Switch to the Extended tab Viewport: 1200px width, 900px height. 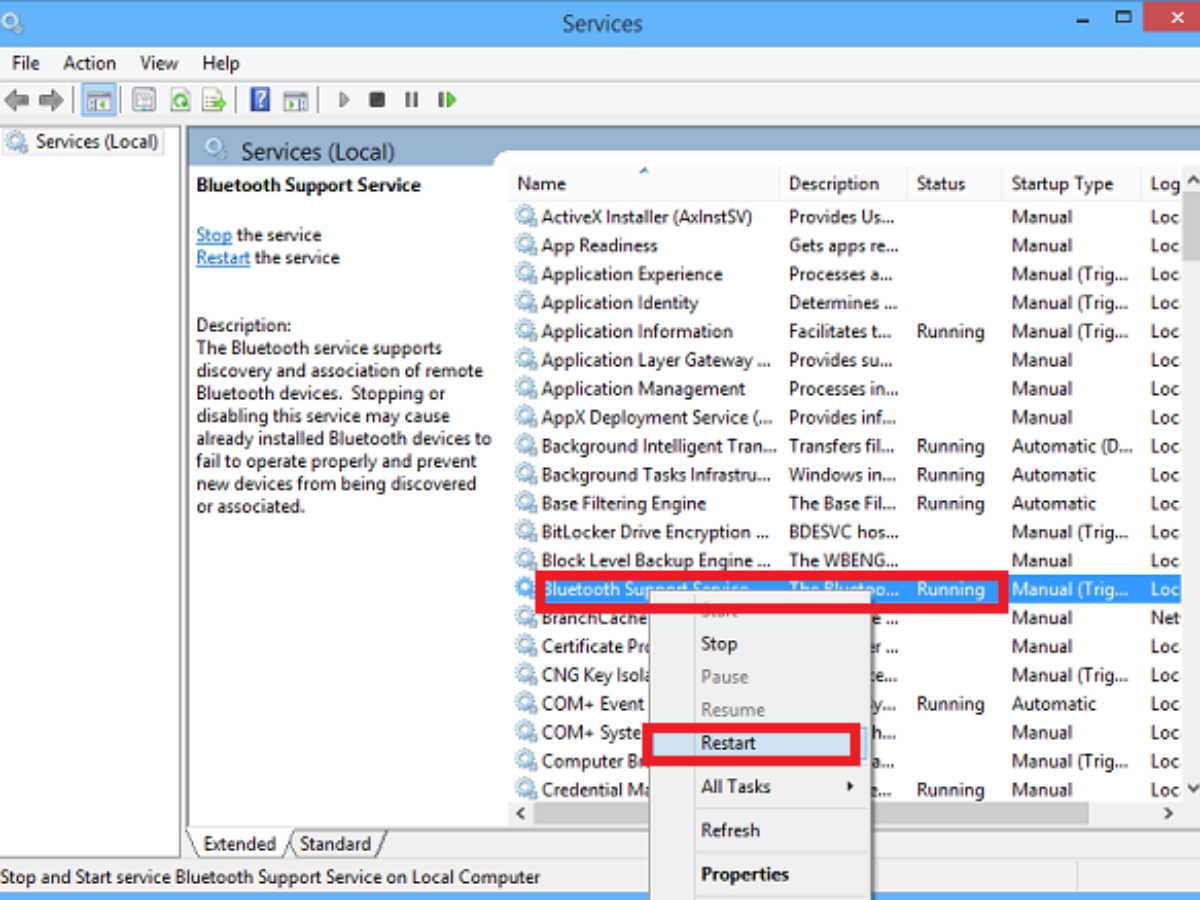click(x=239, y=844)
